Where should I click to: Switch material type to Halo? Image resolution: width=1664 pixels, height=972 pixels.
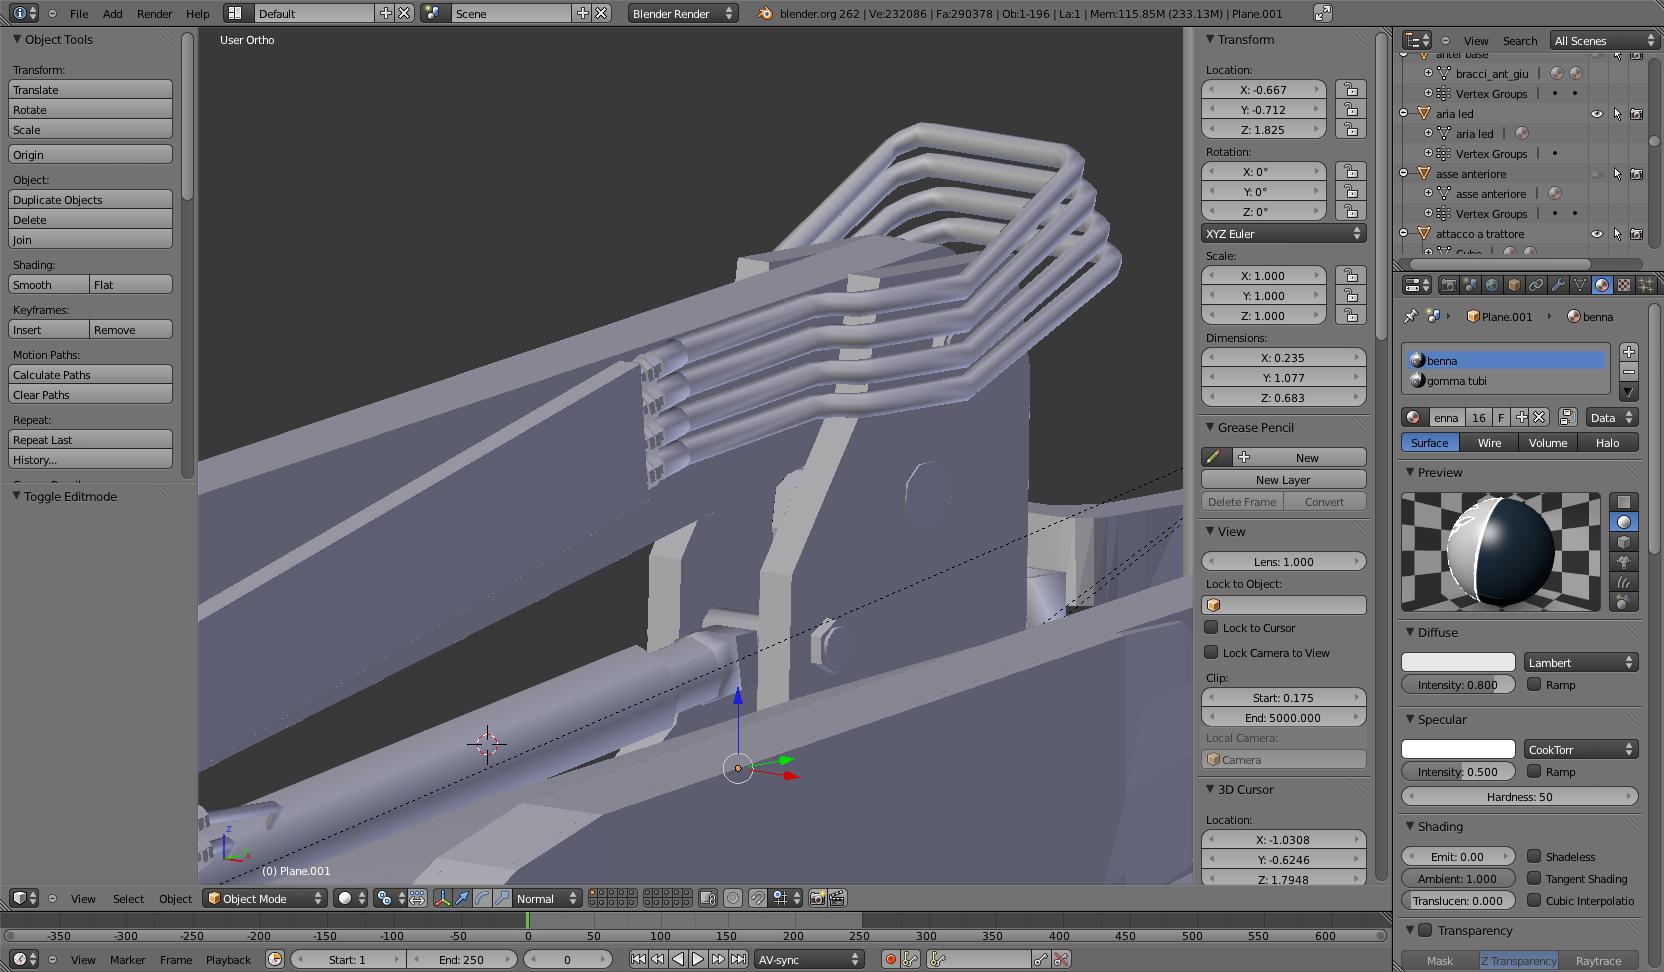coord(1607,442)
